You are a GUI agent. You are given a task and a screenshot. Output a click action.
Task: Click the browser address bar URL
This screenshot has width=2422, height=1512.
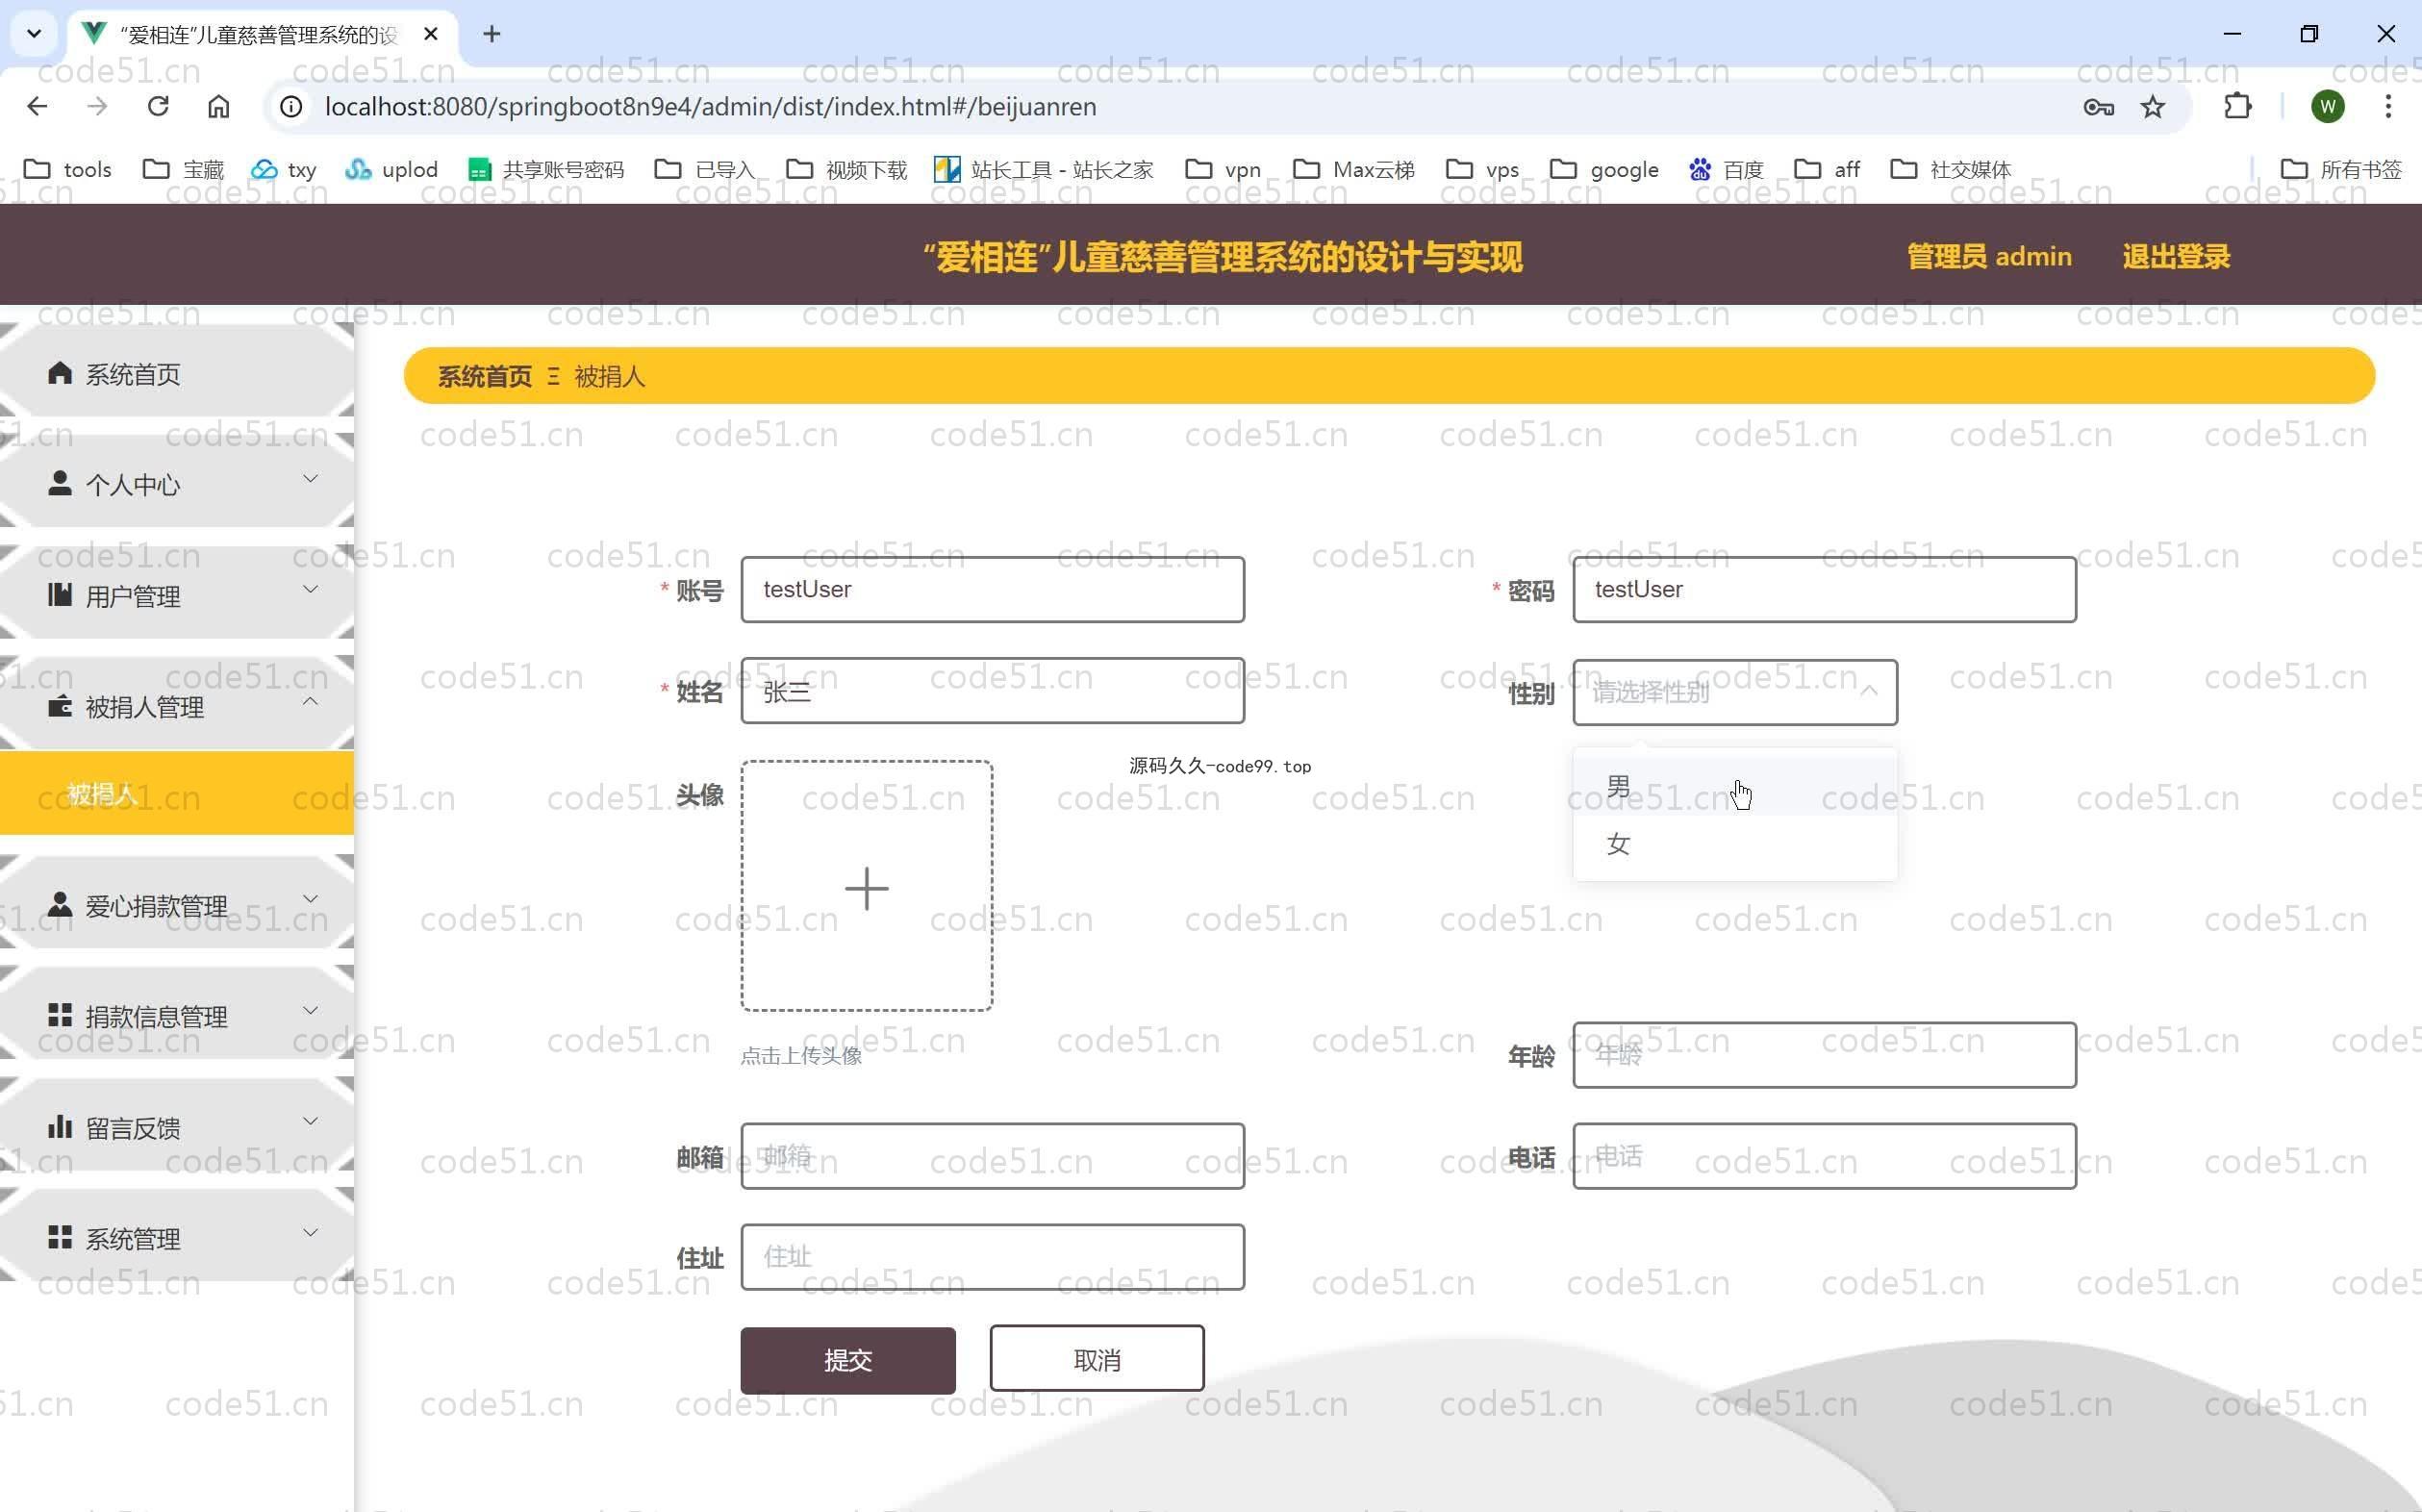710,106
